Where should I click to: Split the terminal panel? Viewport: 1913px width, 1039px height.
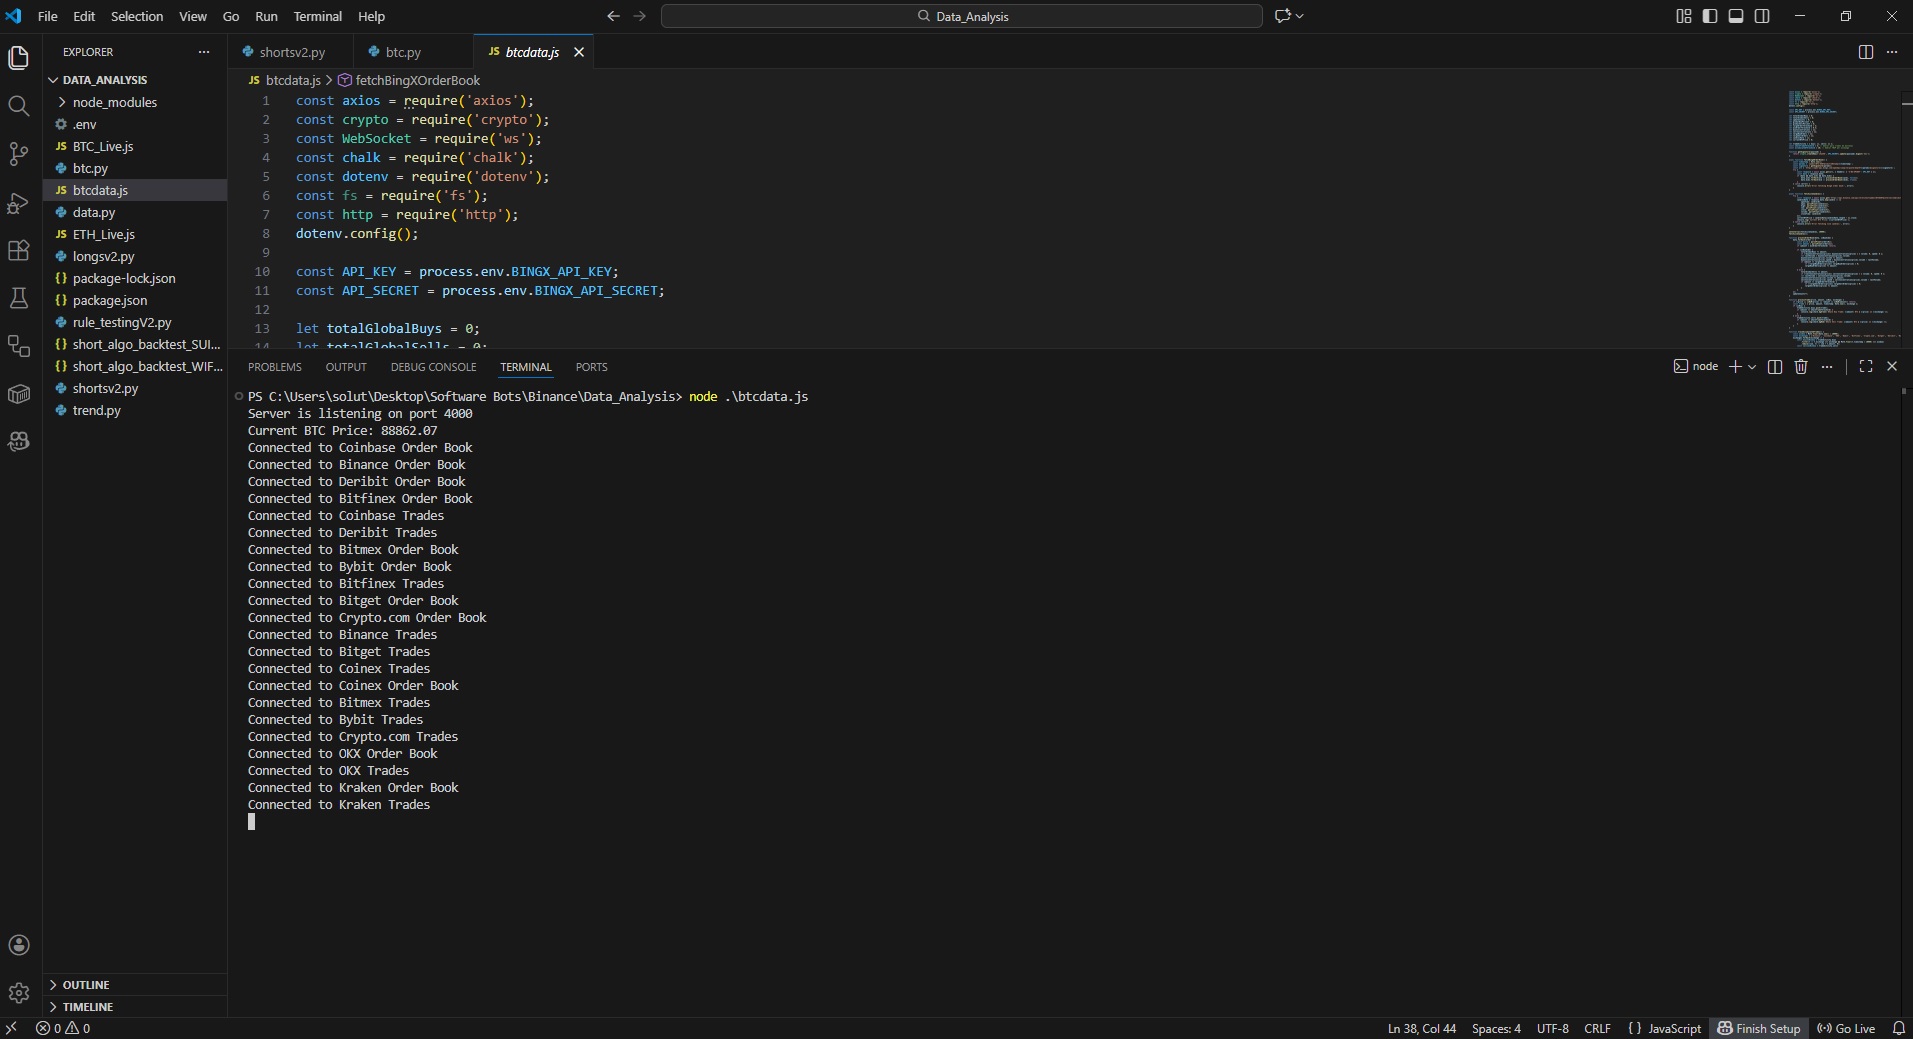(1775, 367)
